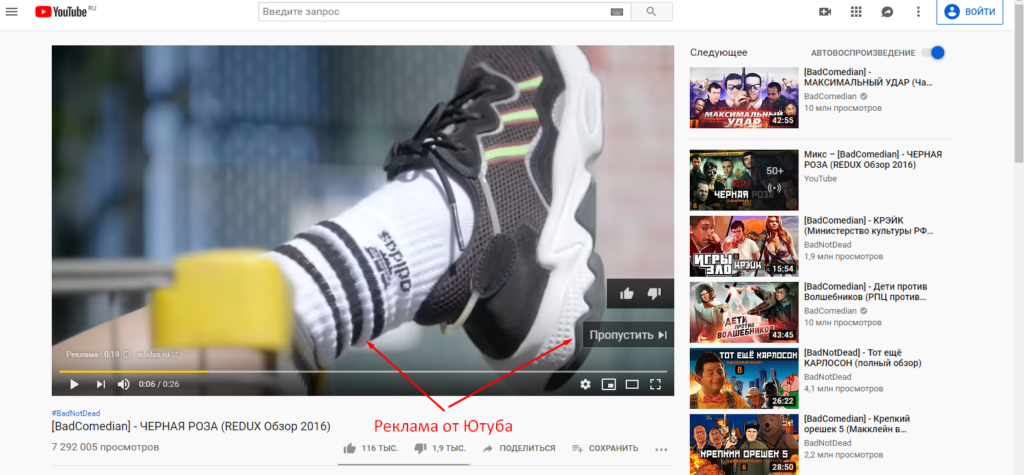Open BadNotDead channel under КРЭЙК video
The height and width of the screenshot is (475, 1024).
[x=827, y=245]
